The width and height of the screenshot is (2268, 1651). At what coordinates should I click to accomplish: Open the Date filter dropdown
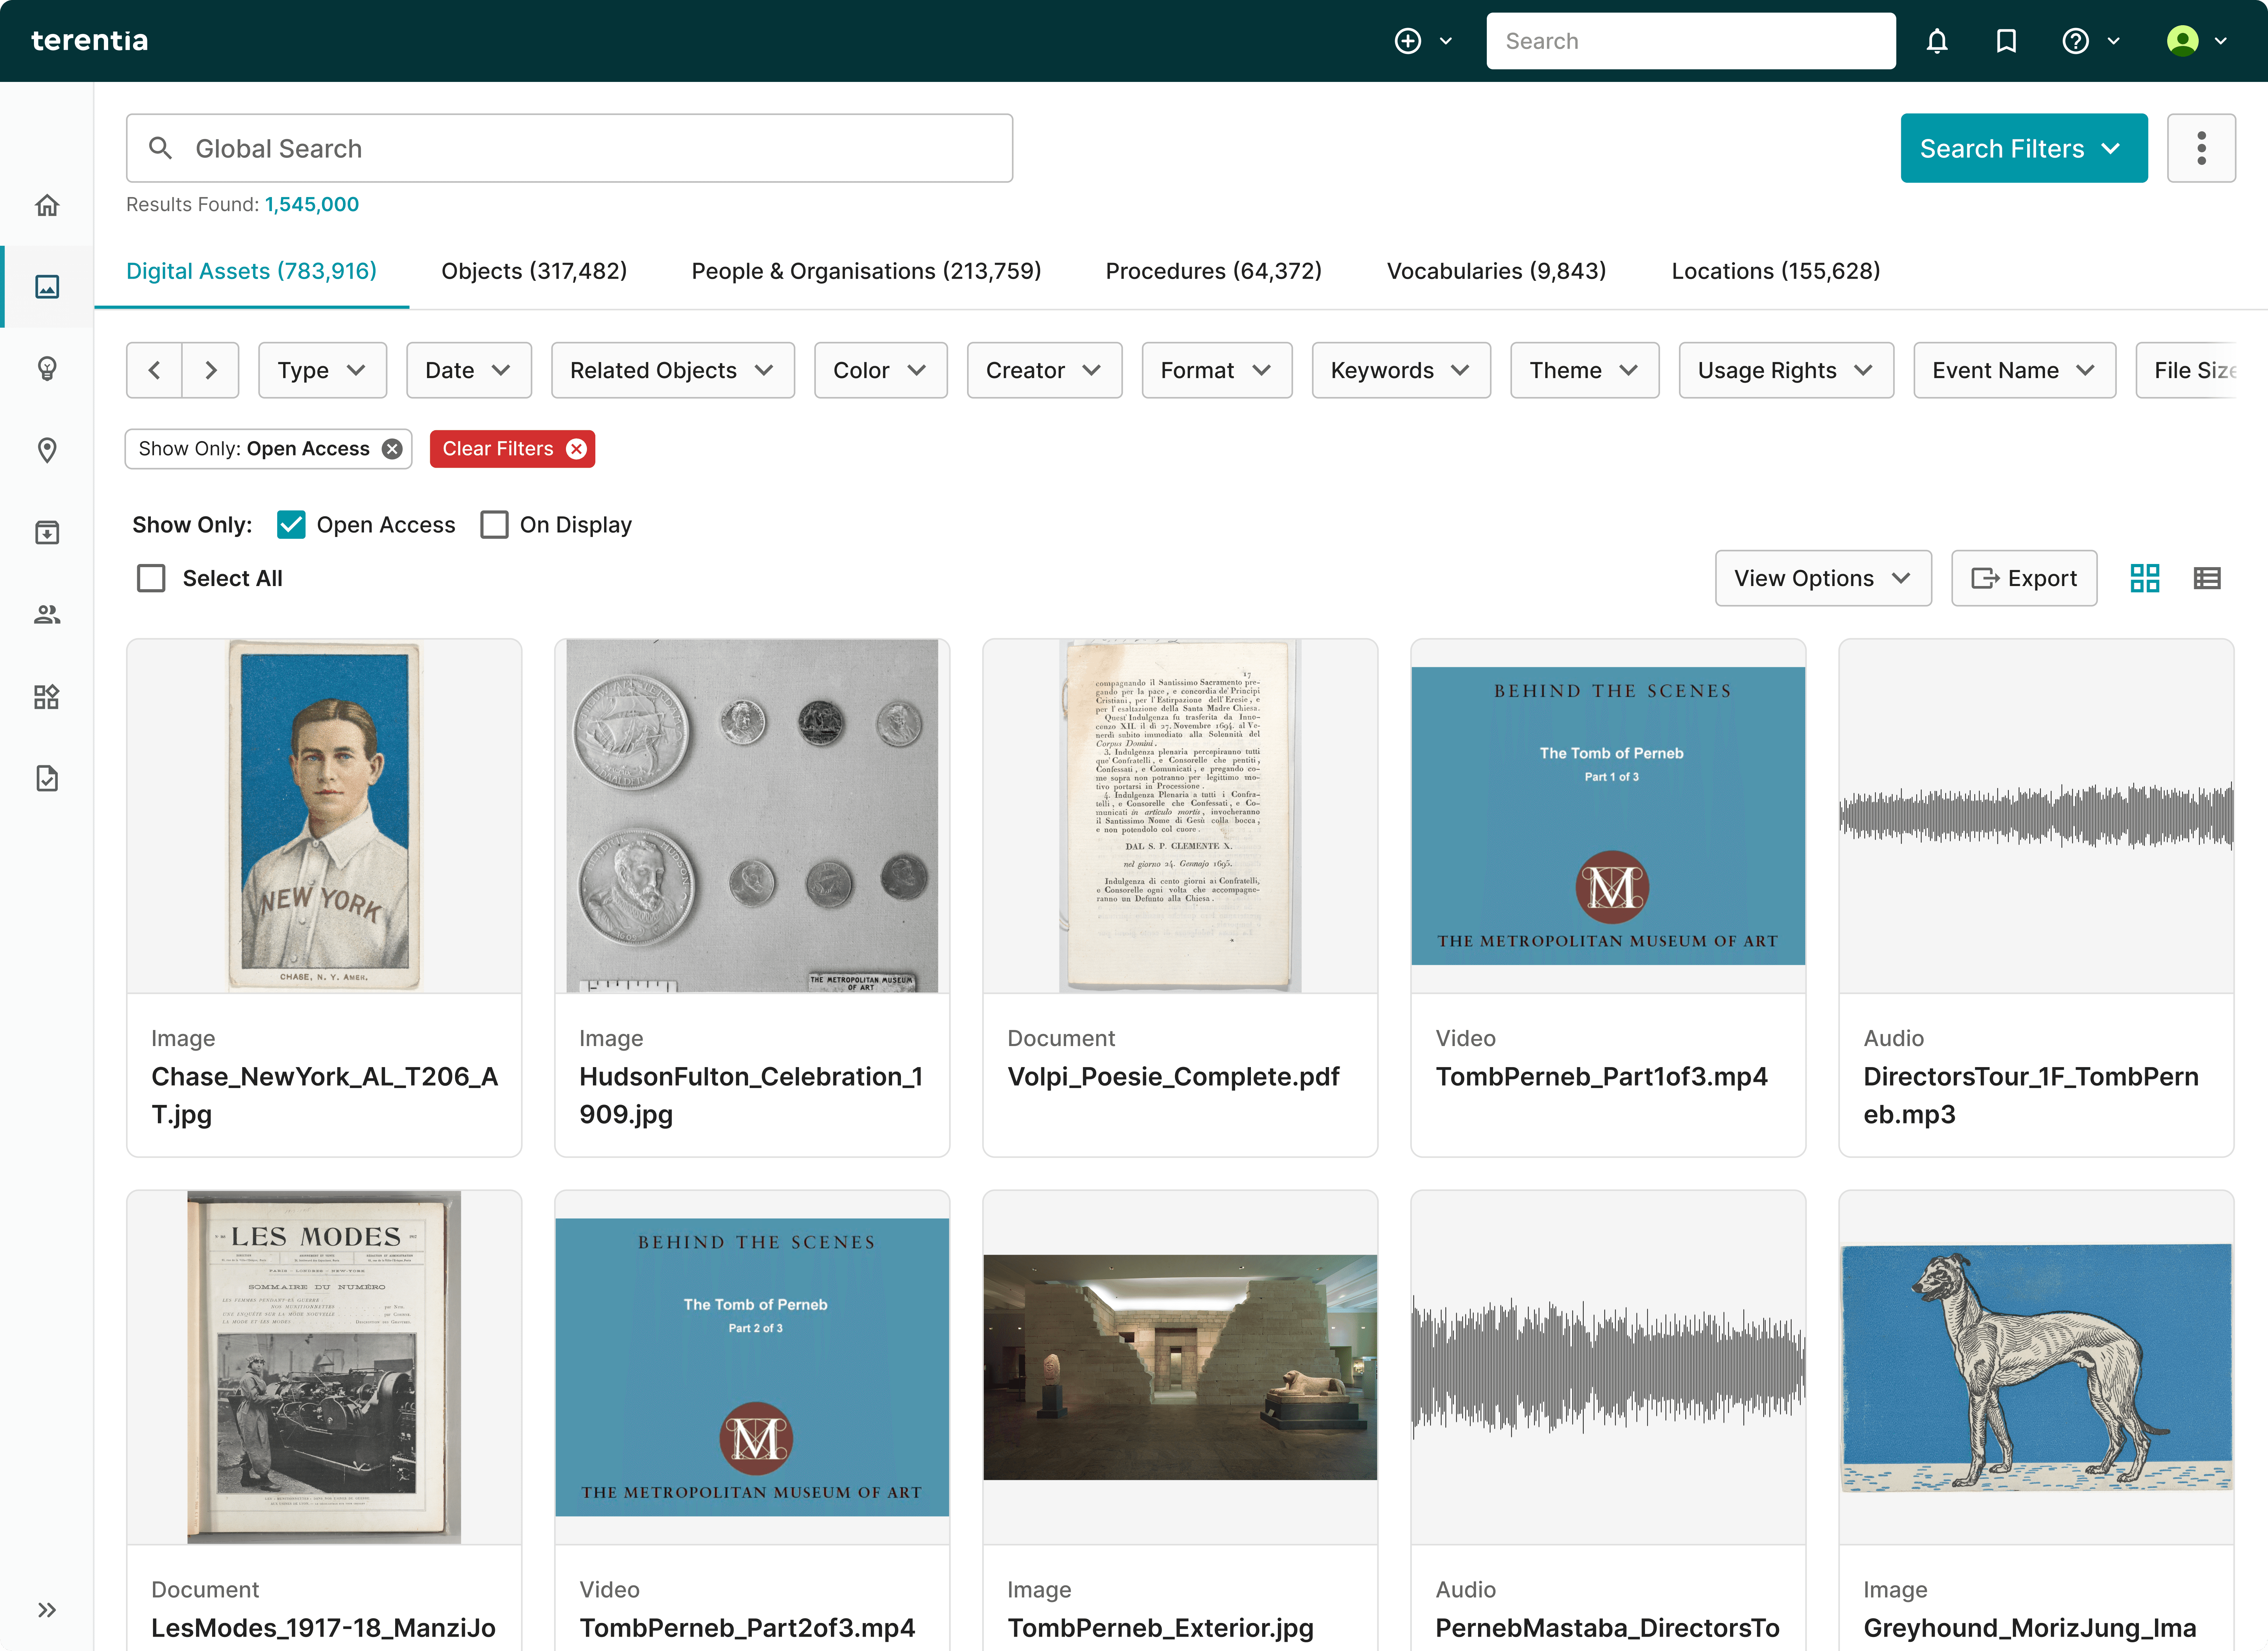click(x=468, y=370)
